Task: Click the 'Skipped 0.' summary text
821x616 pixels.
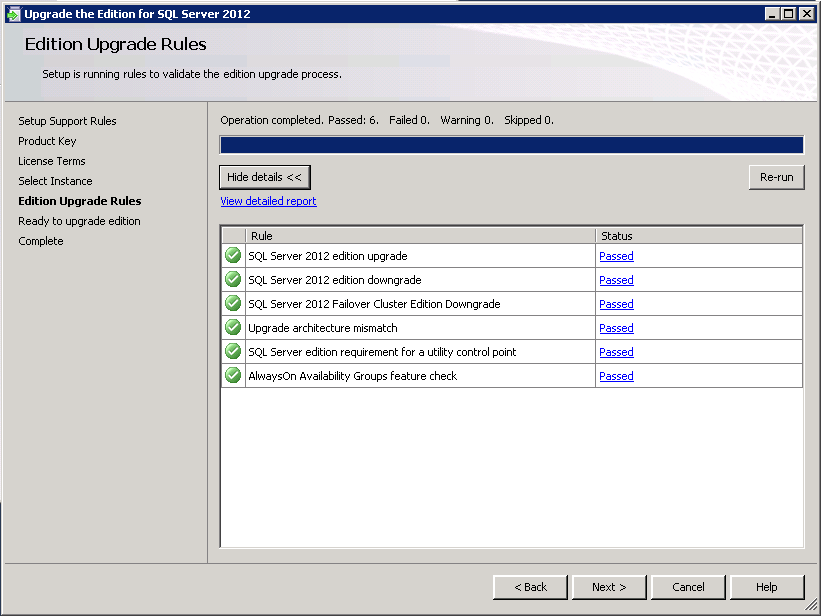Action: coord(529,120)
